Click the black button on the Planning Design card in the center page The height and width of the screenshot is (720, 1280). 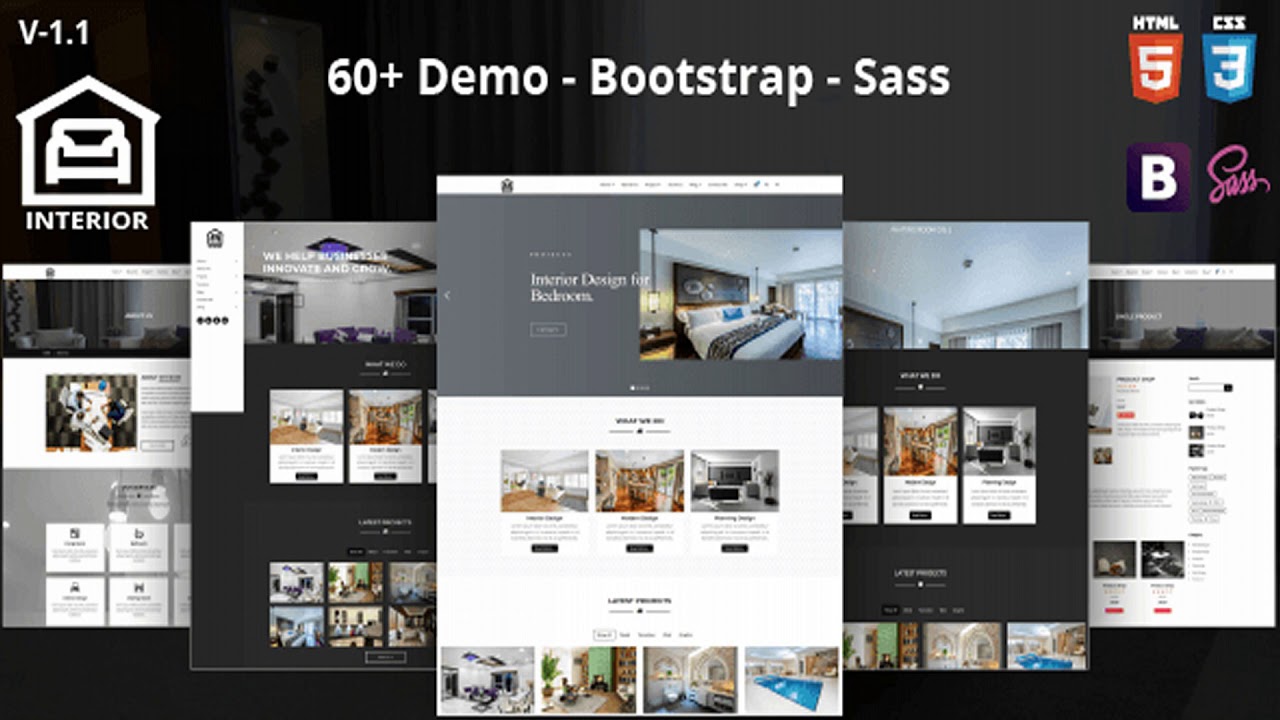(734, 548)
